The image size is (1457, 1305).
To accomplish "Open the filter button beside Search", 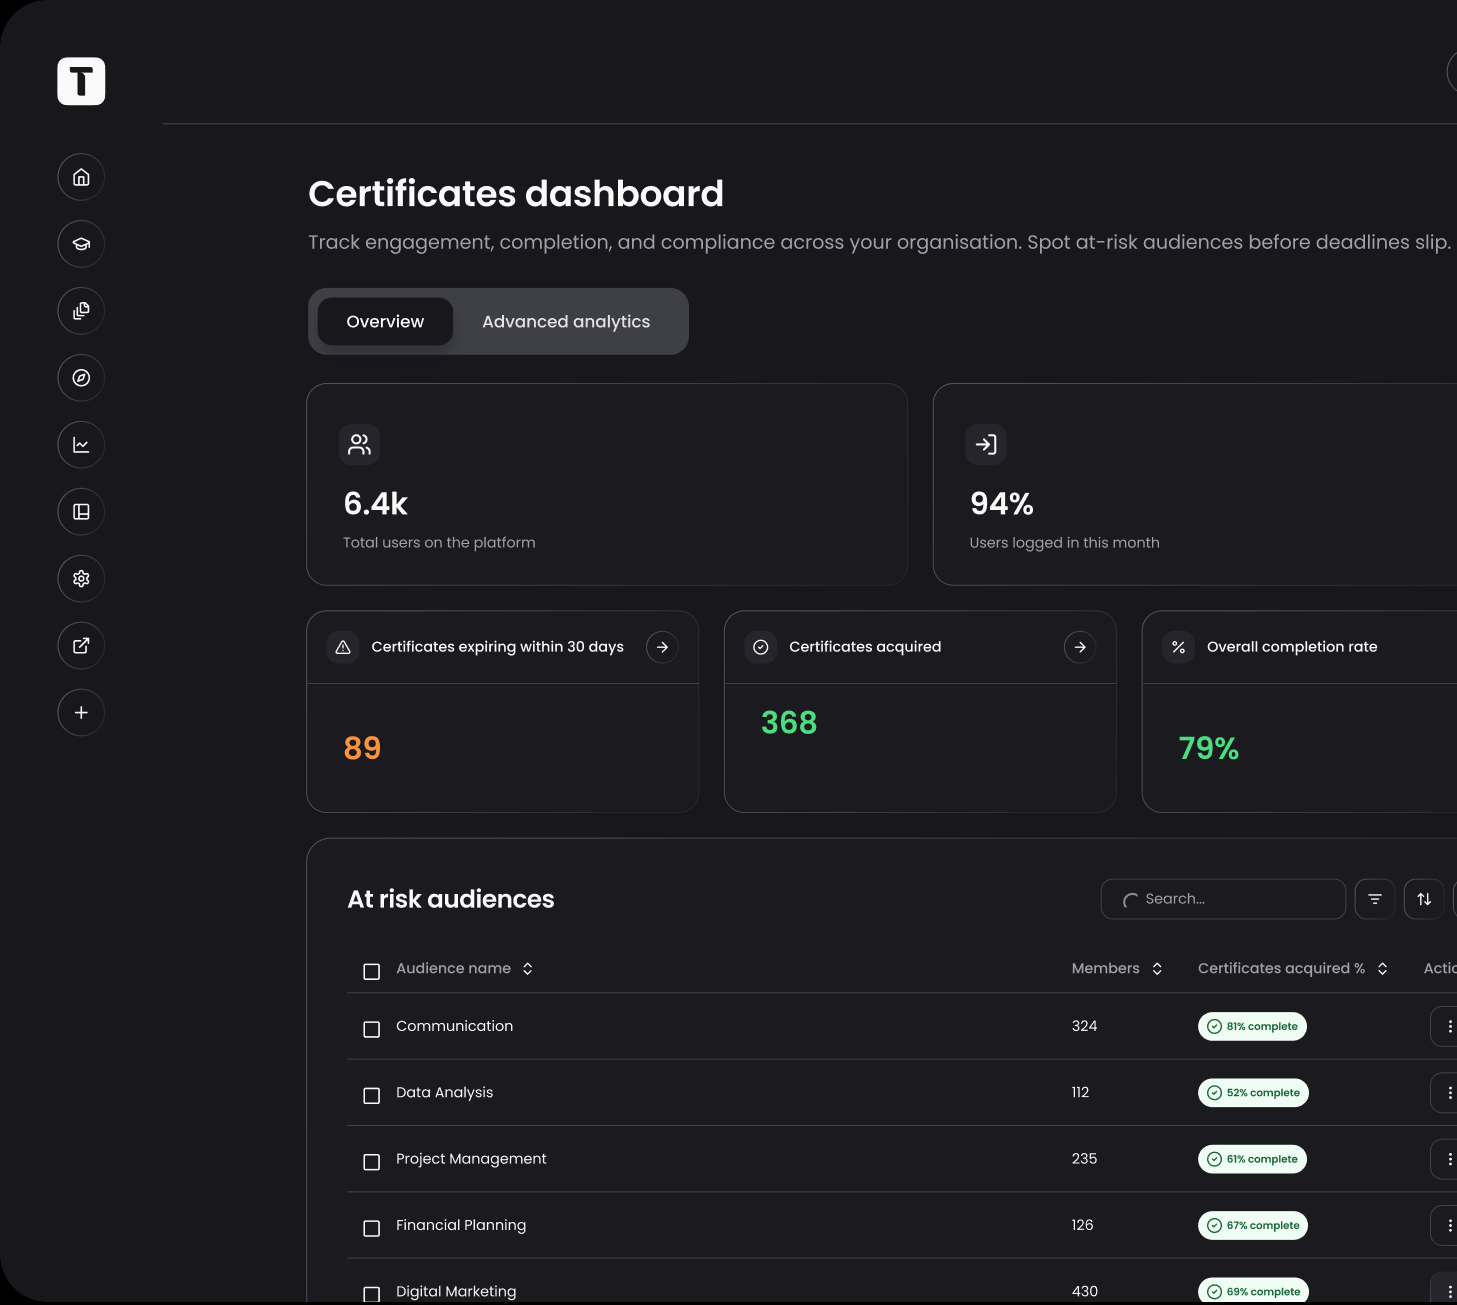I will coord(1375,899).
